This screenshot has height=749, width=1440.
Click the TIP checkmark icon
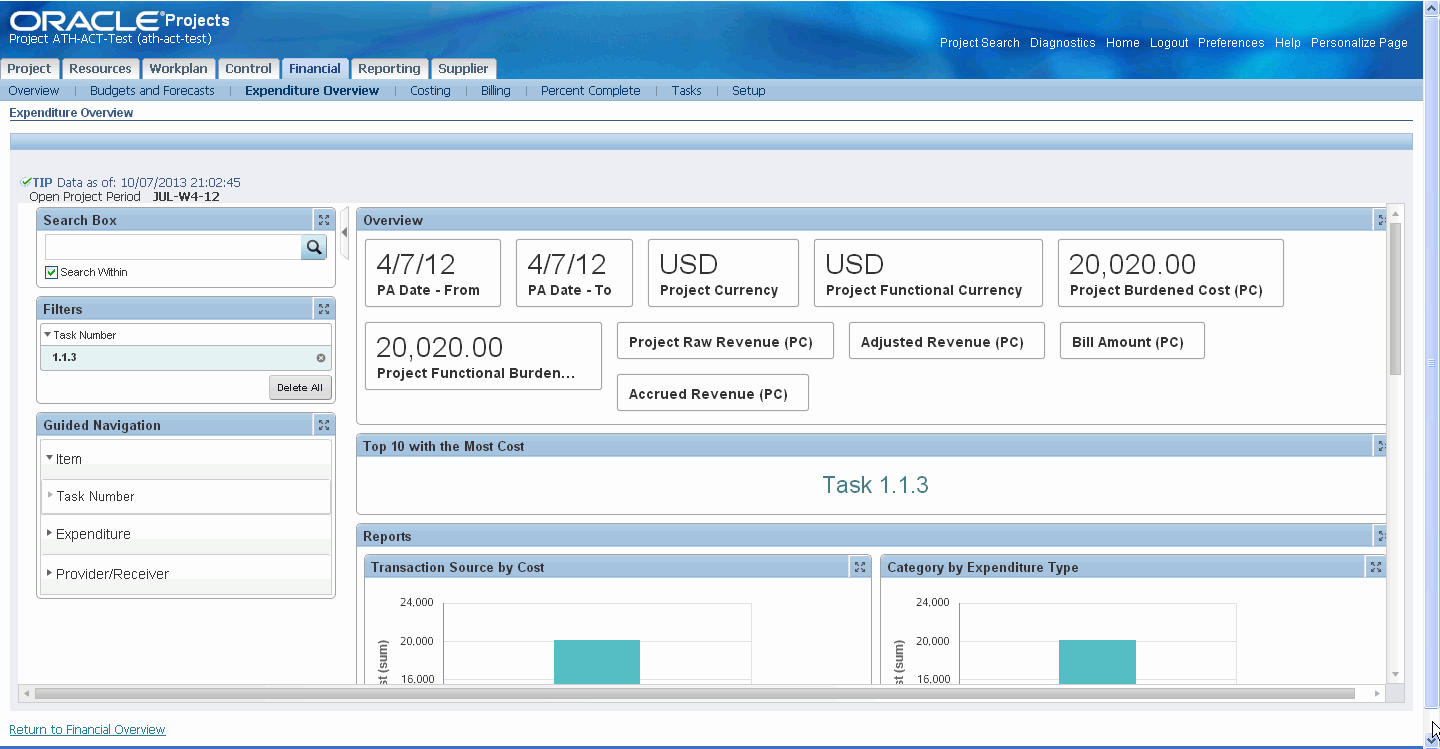tap(25, 182)
